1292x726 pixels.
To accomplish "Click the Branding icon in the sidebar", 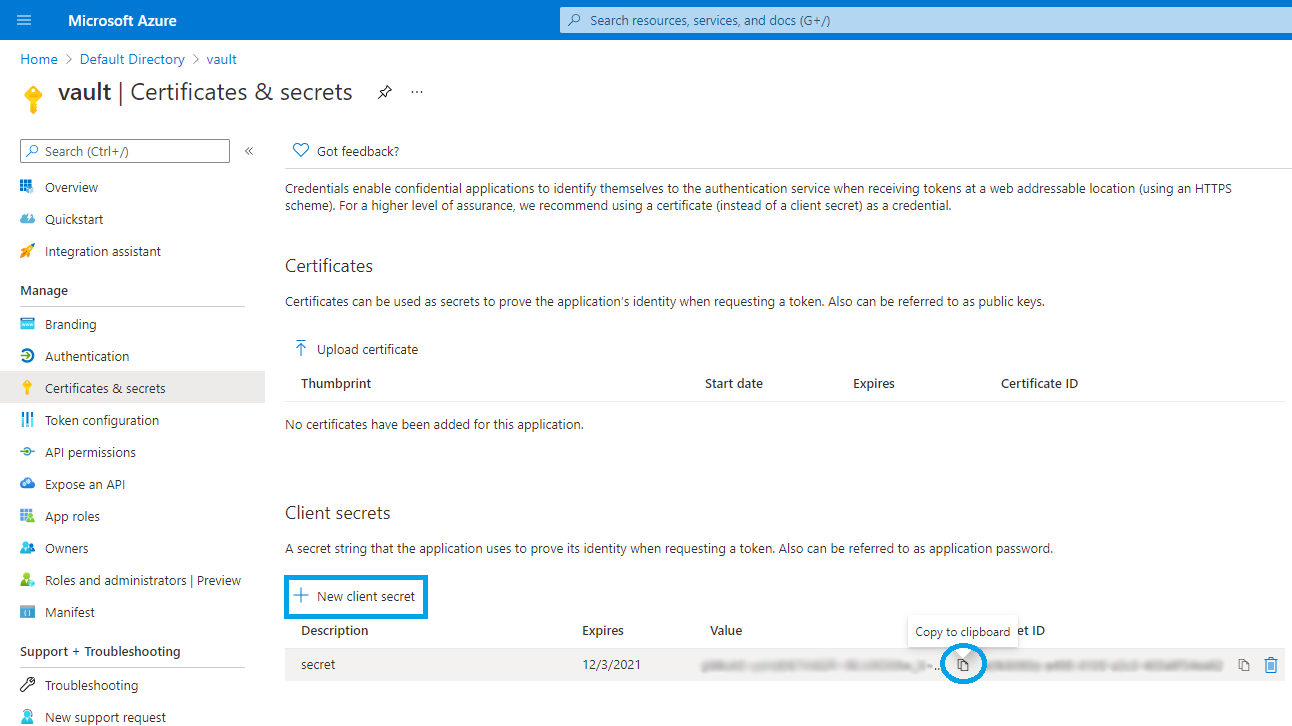I will [x=27, y=324].
